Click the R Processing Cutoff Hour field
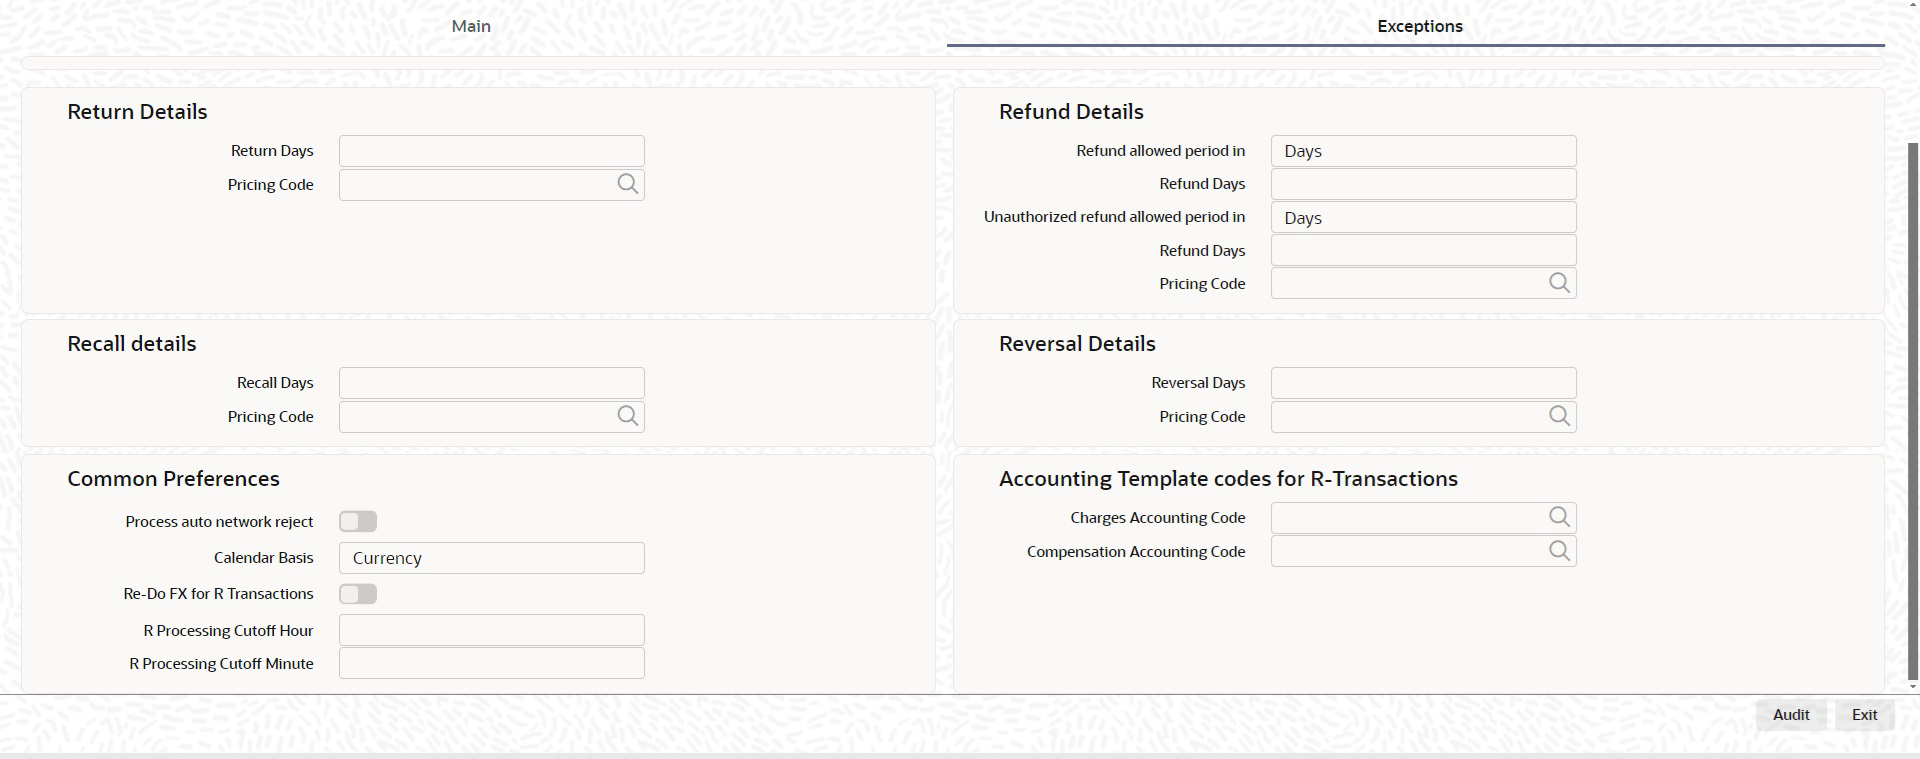Screen dimensions: 1920x759 pyautogui.click(x=491, y=630)
